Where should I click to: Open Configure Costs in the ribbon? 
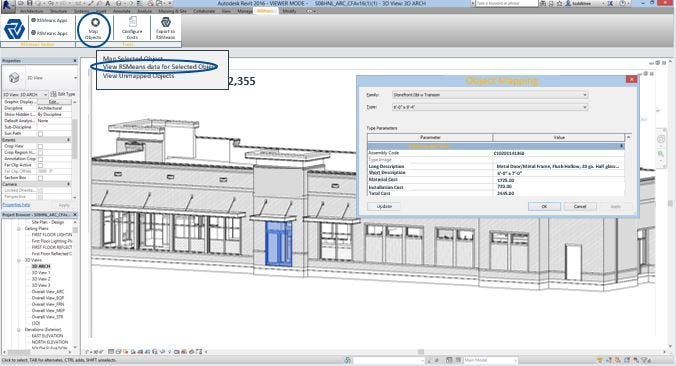pos(132,28)
